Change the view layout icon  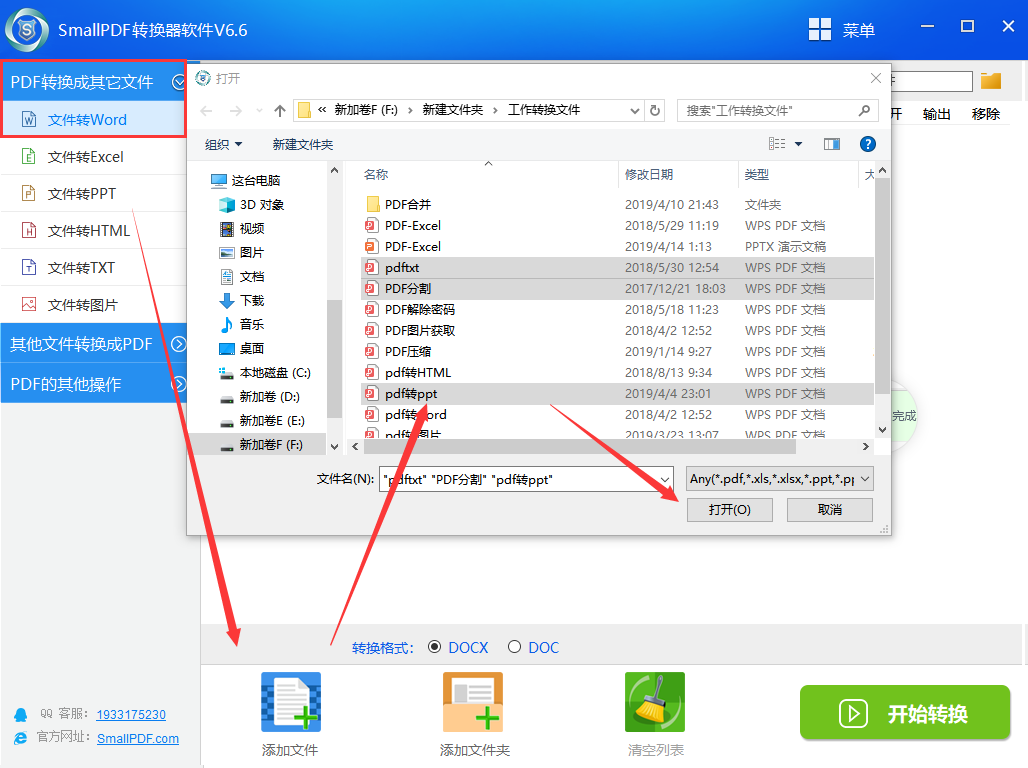click(x=777, y=144)
